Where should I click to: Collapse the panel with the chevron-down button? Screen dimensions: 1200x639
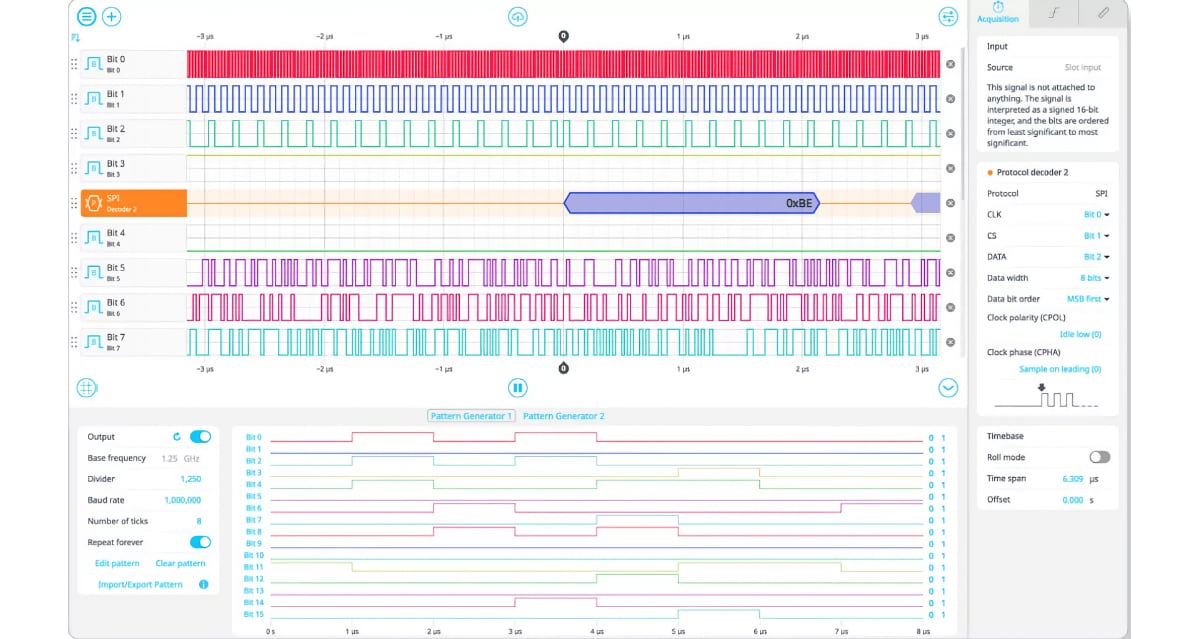point(948,388)
